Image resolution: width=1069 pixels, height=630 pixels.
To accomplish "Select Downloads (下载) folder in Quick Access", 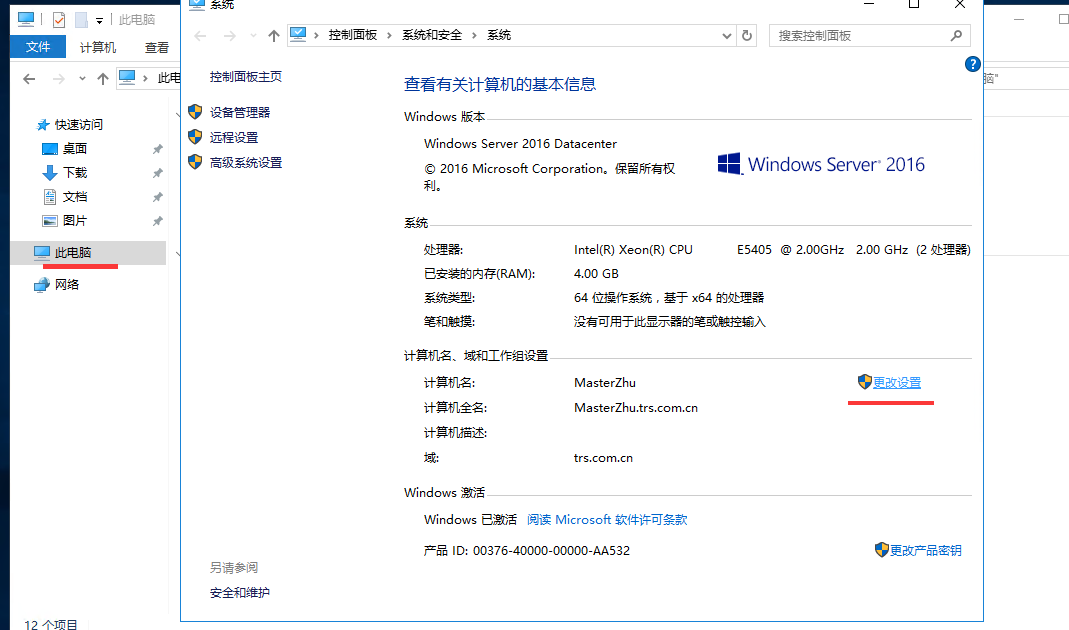I will pos(75,173).
